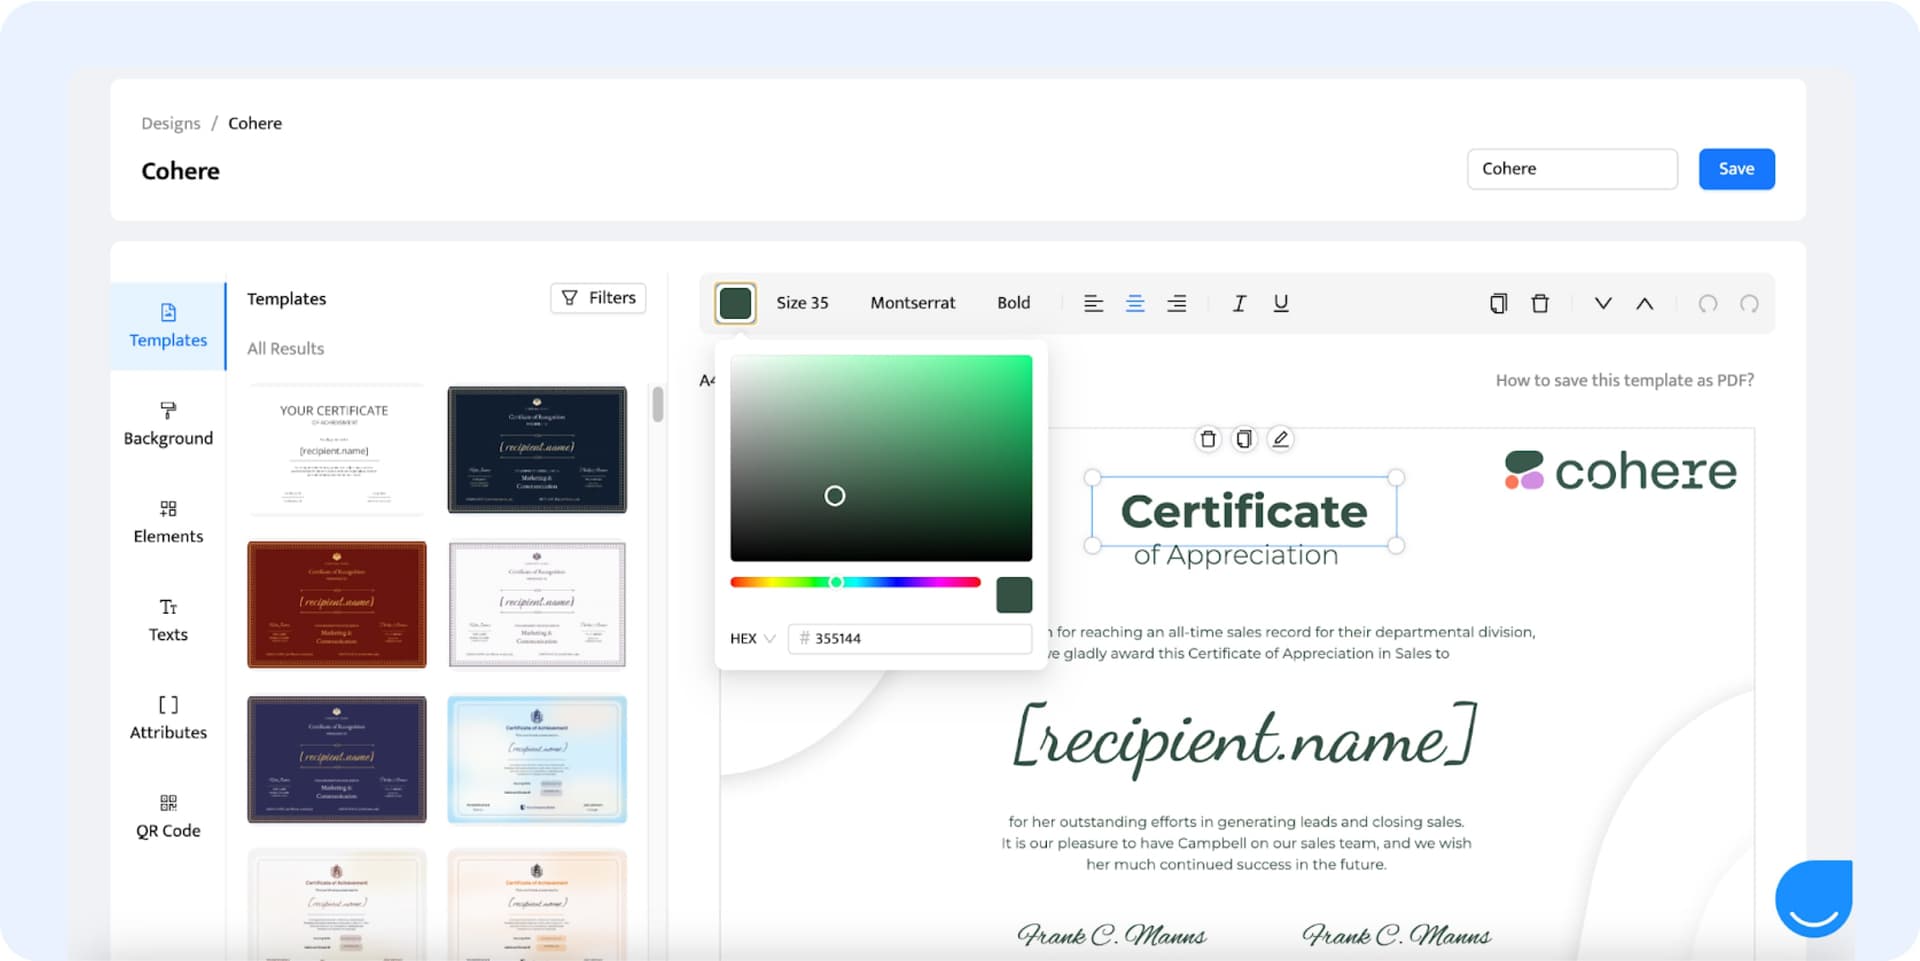
Task: Switch to the Templates tab
Action: point(167,326)
